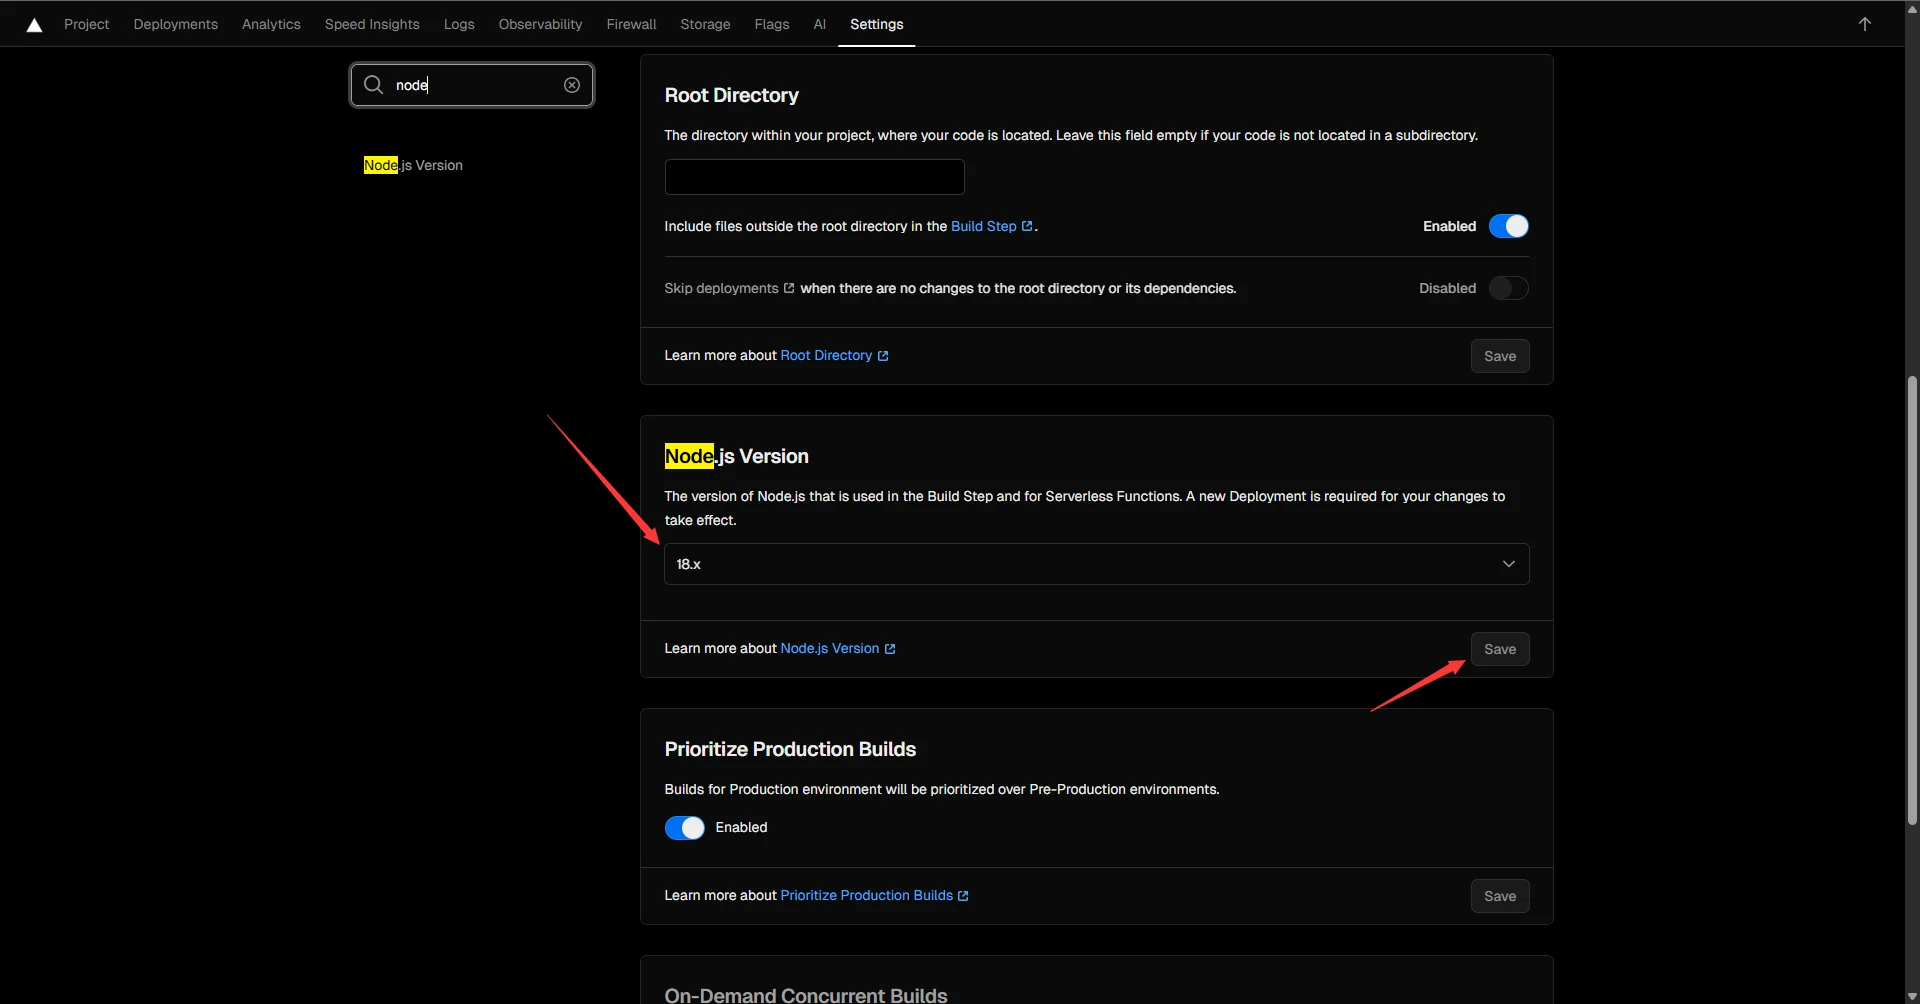Click the Vercel triangle logo
Viewport: 1920px width, 1004px height.
click(x=34, y=25)
